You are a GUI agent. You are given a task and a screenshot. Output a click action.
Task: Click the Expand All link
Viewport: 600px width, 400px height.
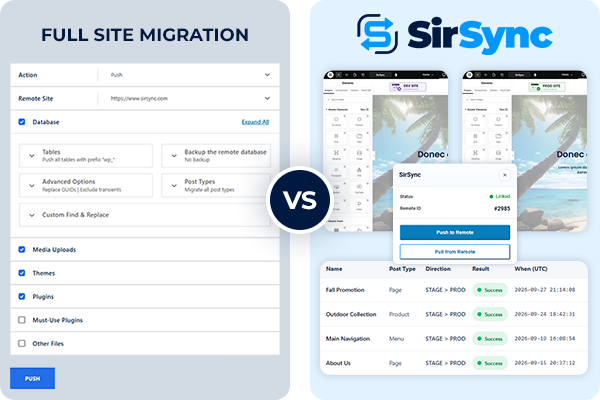[x=255, y=122]
